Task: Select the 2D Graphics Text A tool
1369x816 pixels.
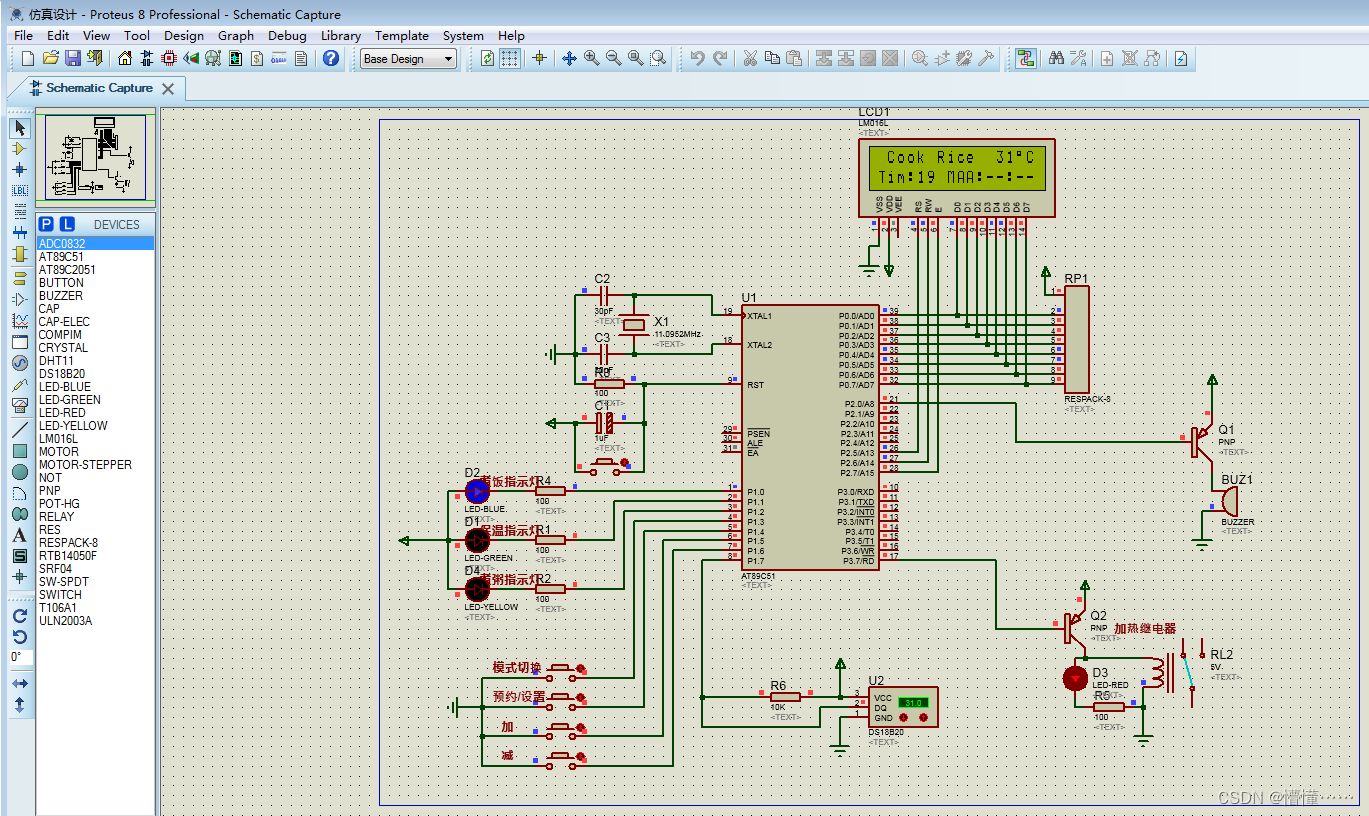Action: point(20,535)
